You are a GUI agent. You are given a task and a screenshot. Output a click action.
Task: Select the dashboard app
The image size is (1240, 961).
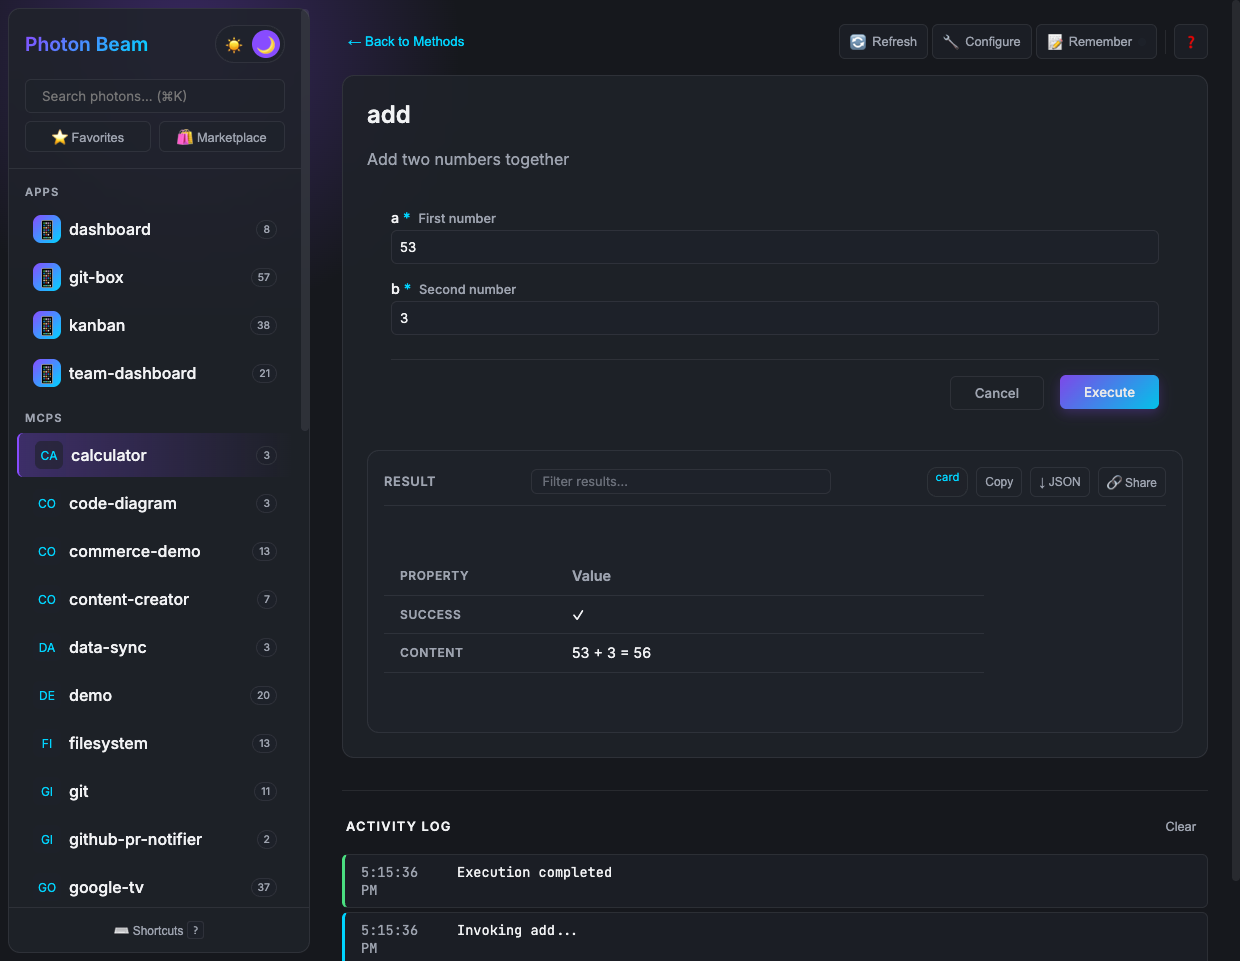(155, 229)
